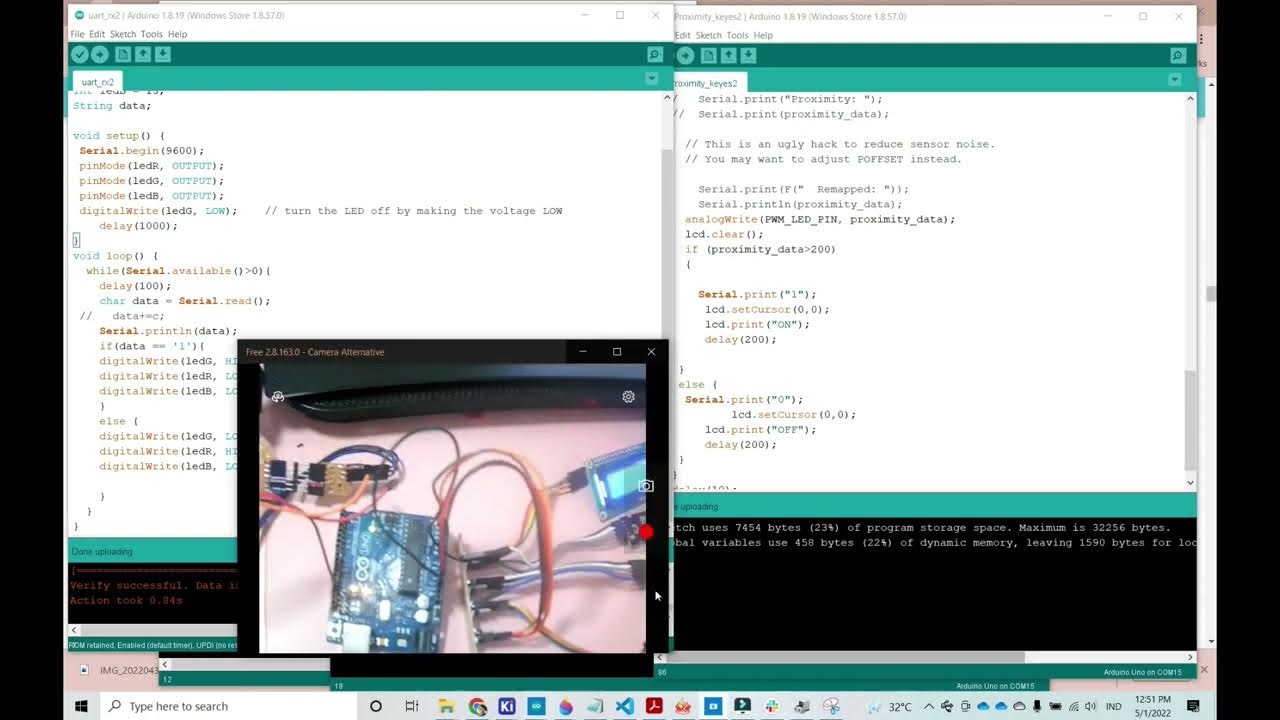Image resolution: width=1280 pixels, height=720 pixels.
Task: Open notification center icon
Action: tap(1193, 706)
